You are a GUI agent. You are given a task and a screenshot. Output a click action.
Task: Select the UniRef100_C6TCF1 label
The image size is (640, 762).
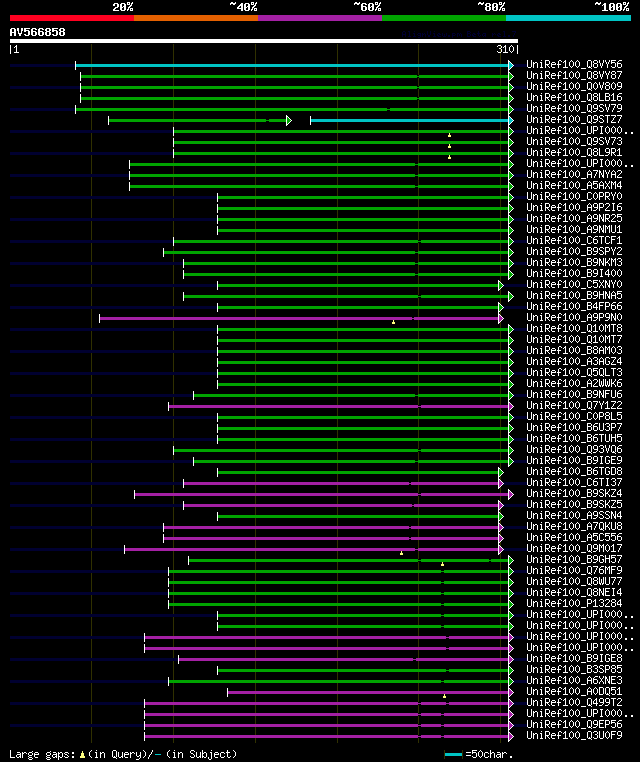(x=574, y=241)
